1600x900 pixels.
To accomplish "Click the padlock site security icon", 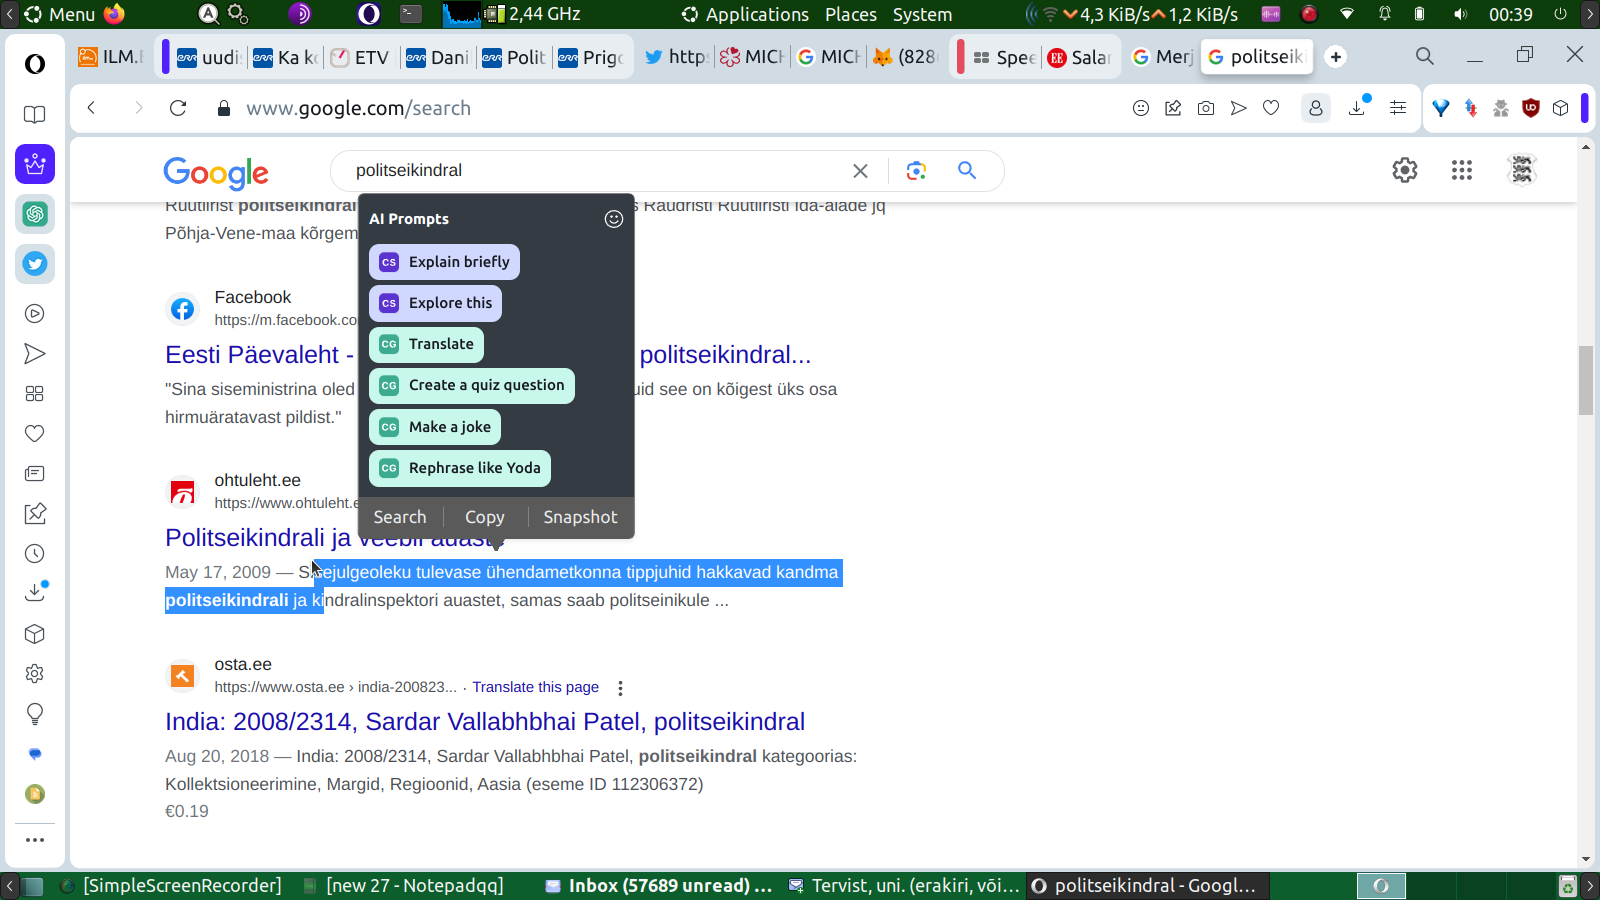I will [224, 108].
